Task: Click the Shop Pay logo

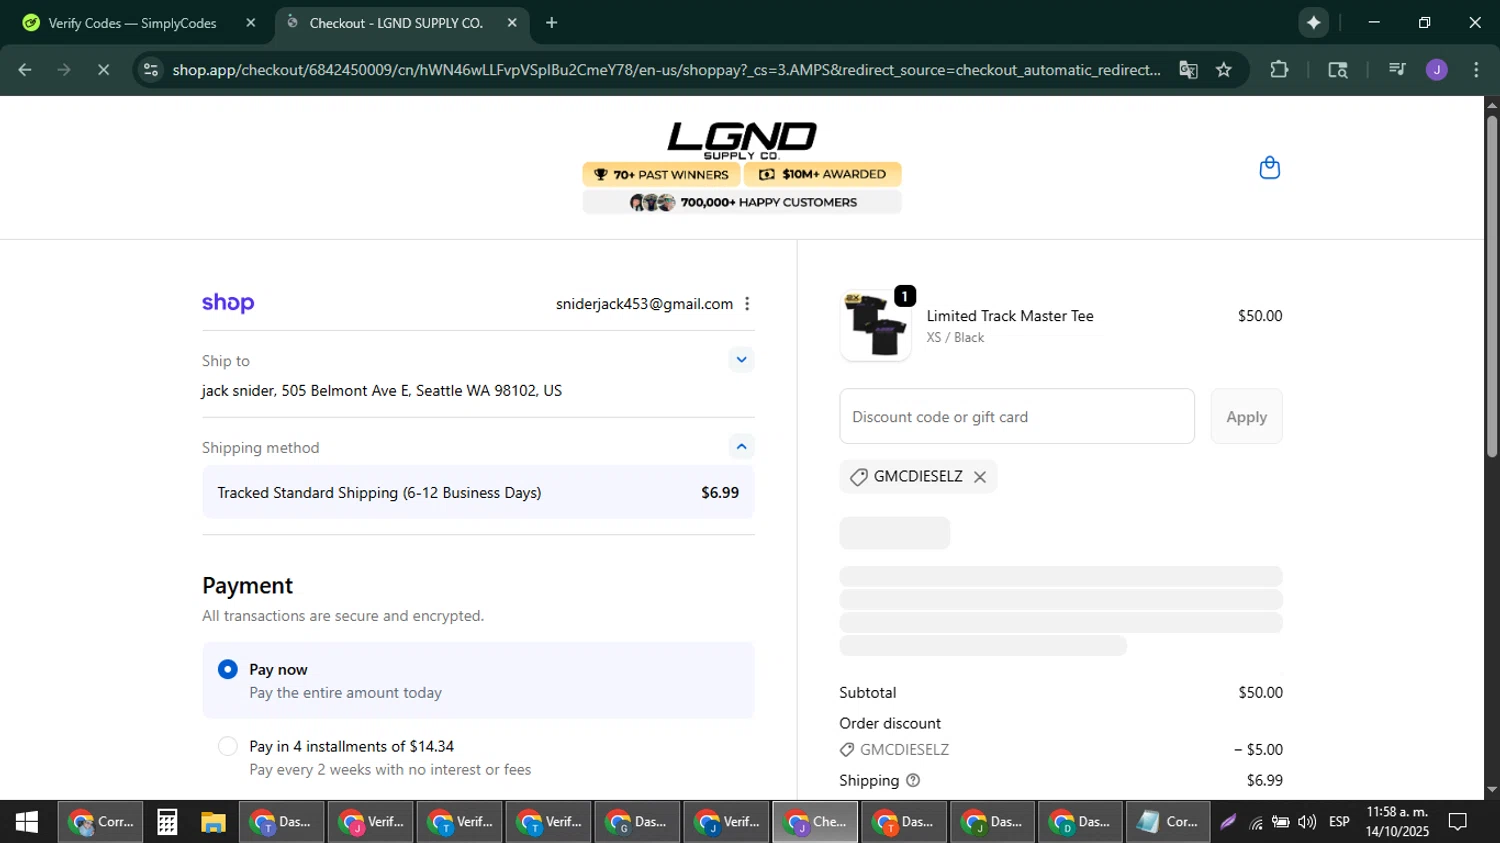Action: 228,303
